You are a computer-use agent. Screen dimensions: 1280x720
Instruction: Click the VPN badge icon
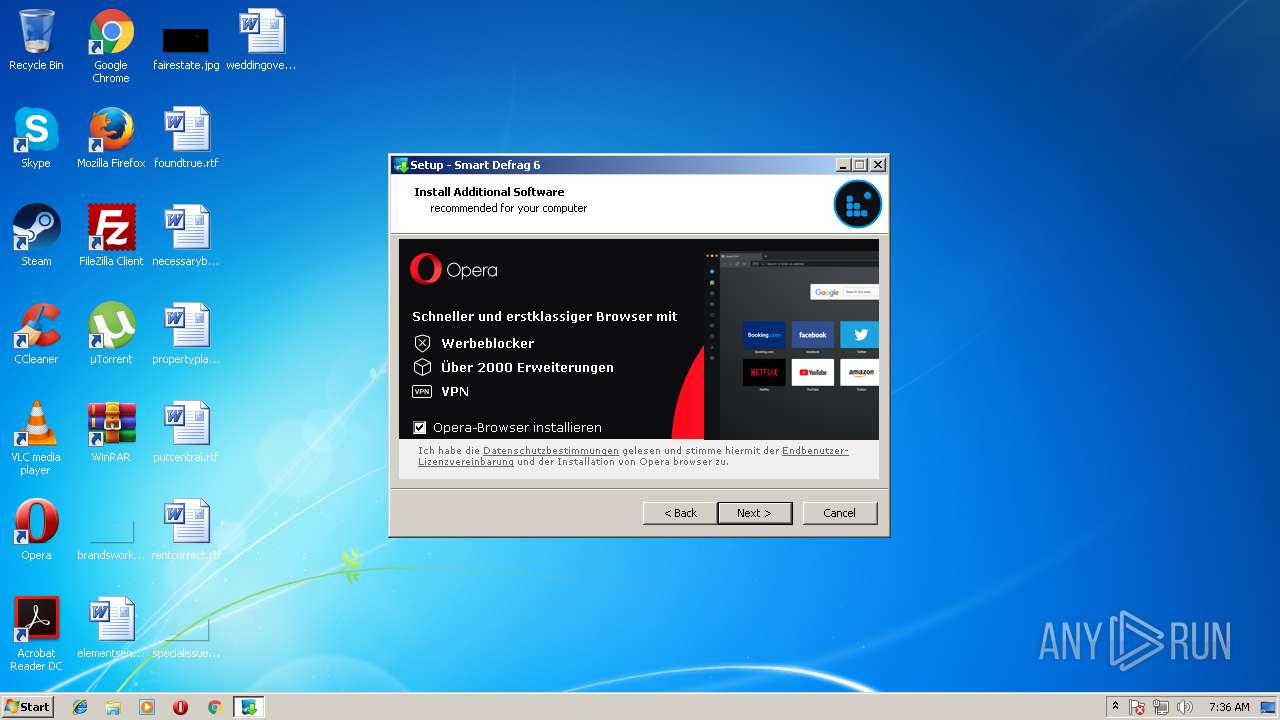coord(422,391)
